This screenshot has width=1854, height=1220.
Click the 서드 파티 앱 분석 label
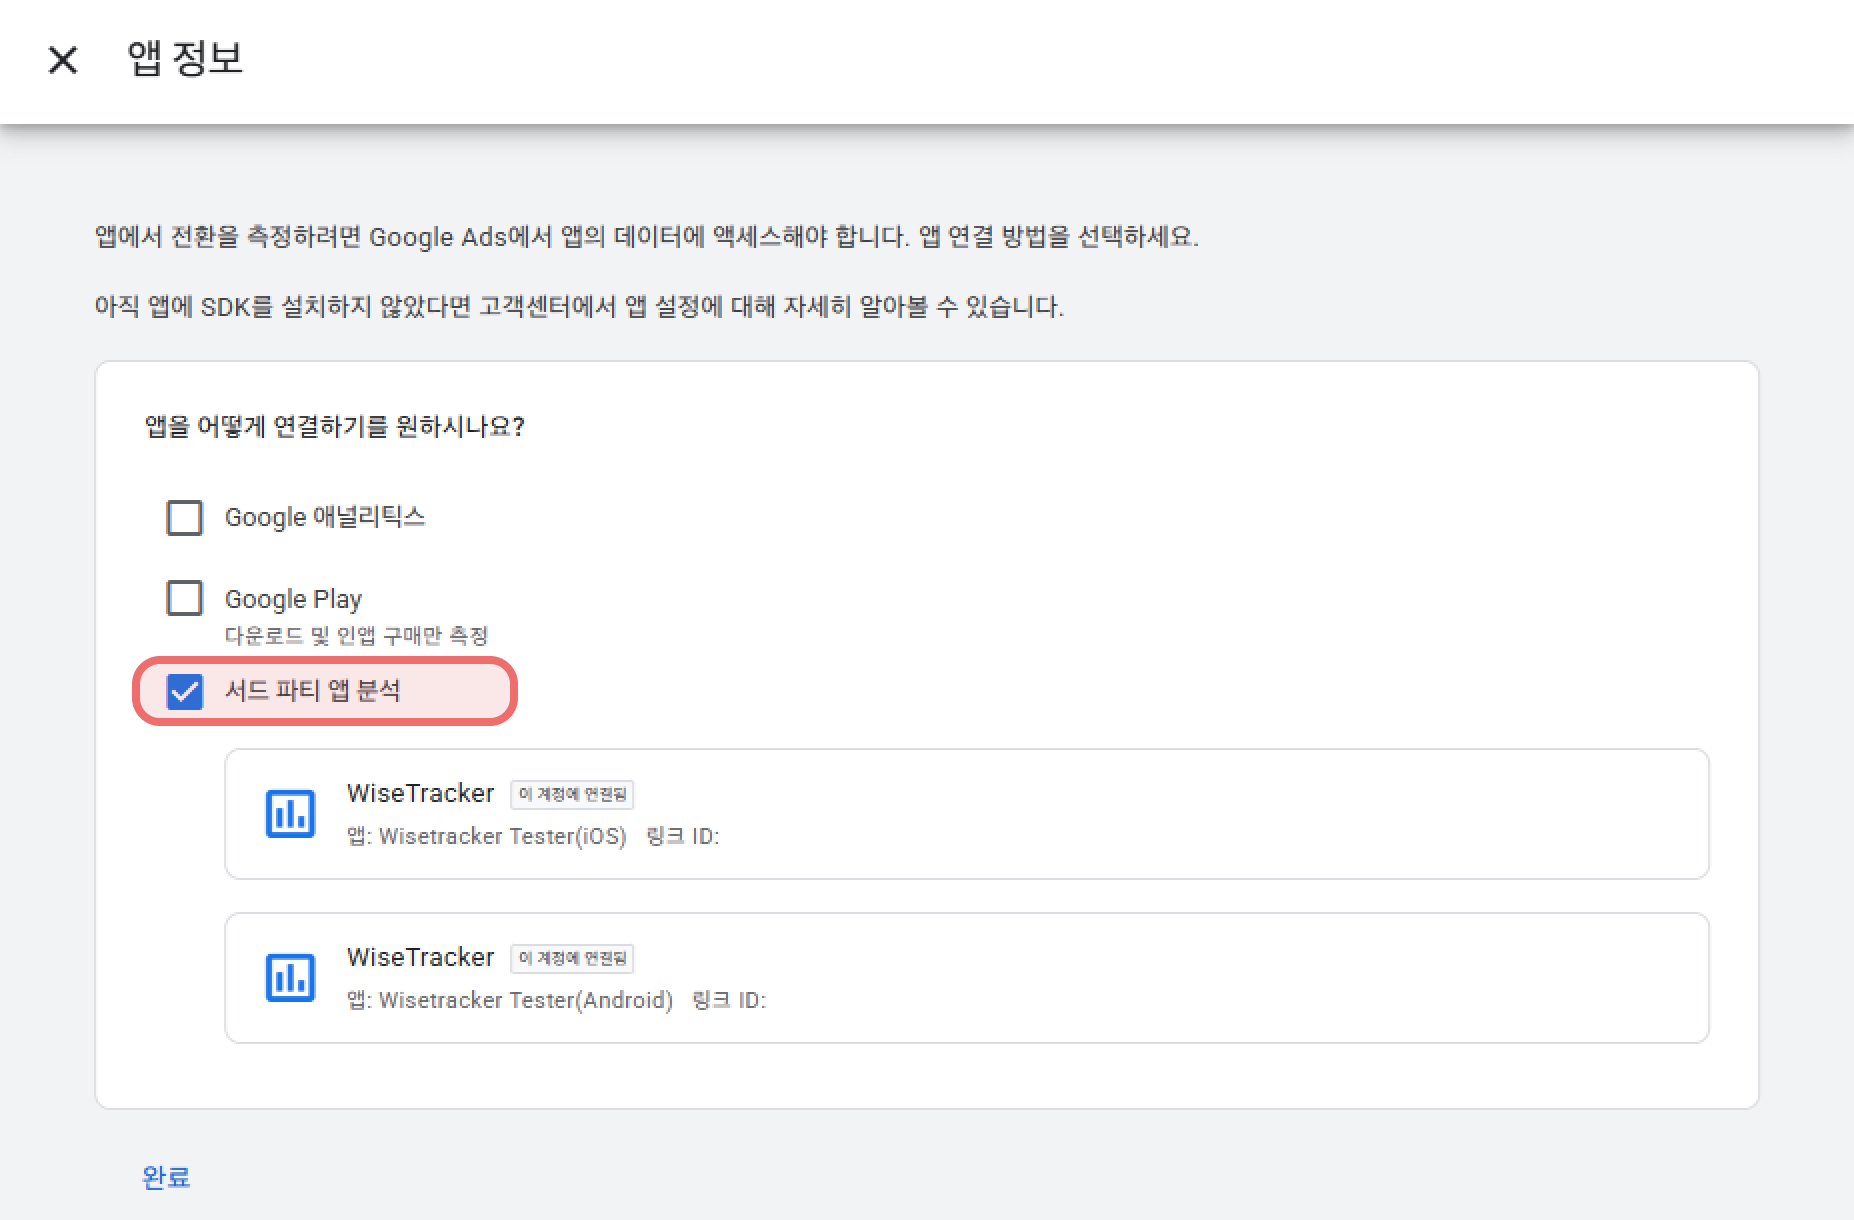[x=312, y=691]
